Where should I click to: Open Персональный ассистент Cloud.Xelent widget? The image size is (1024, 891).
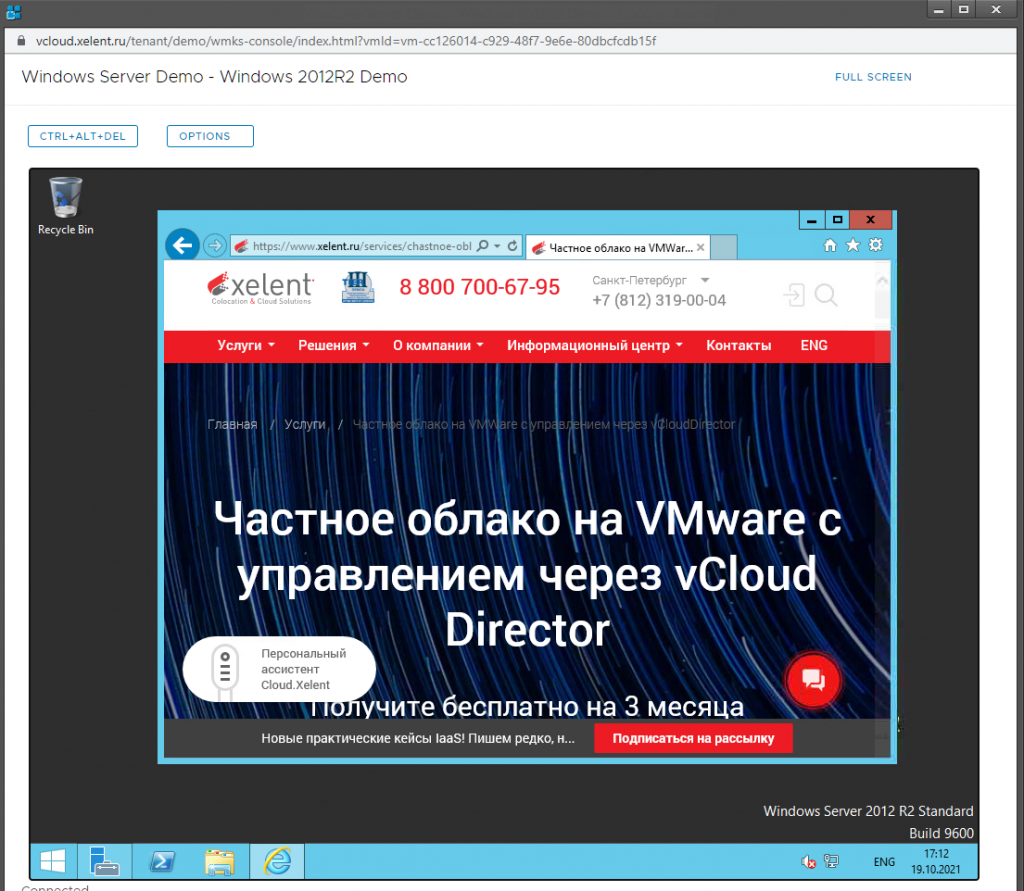tap(280, 669)
